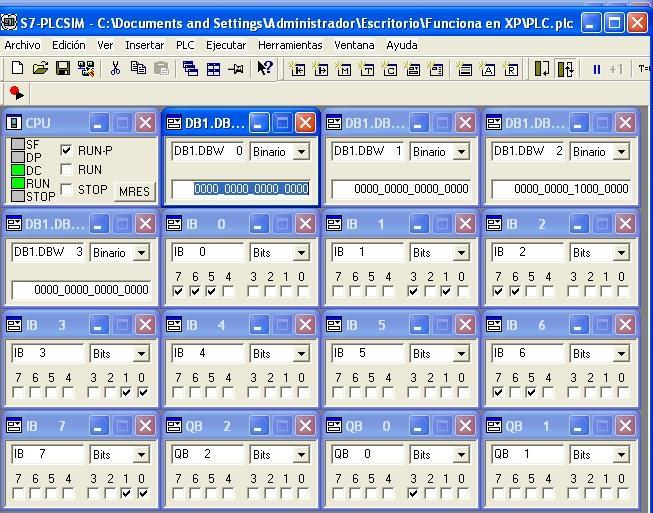Click the CPU subwindow title icon
The height and width of the screenshot is (513, 653).
pyautogui.click(x=14, y=123)
